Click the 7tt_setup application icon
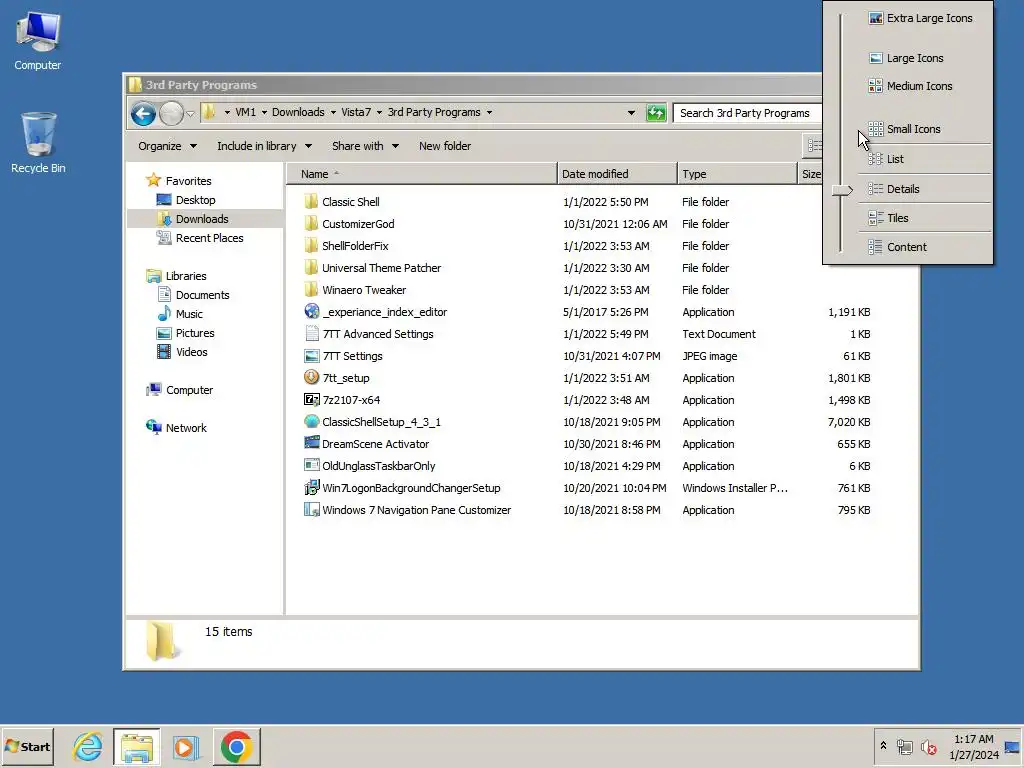Screen dimensions: 1024x768 312,377
